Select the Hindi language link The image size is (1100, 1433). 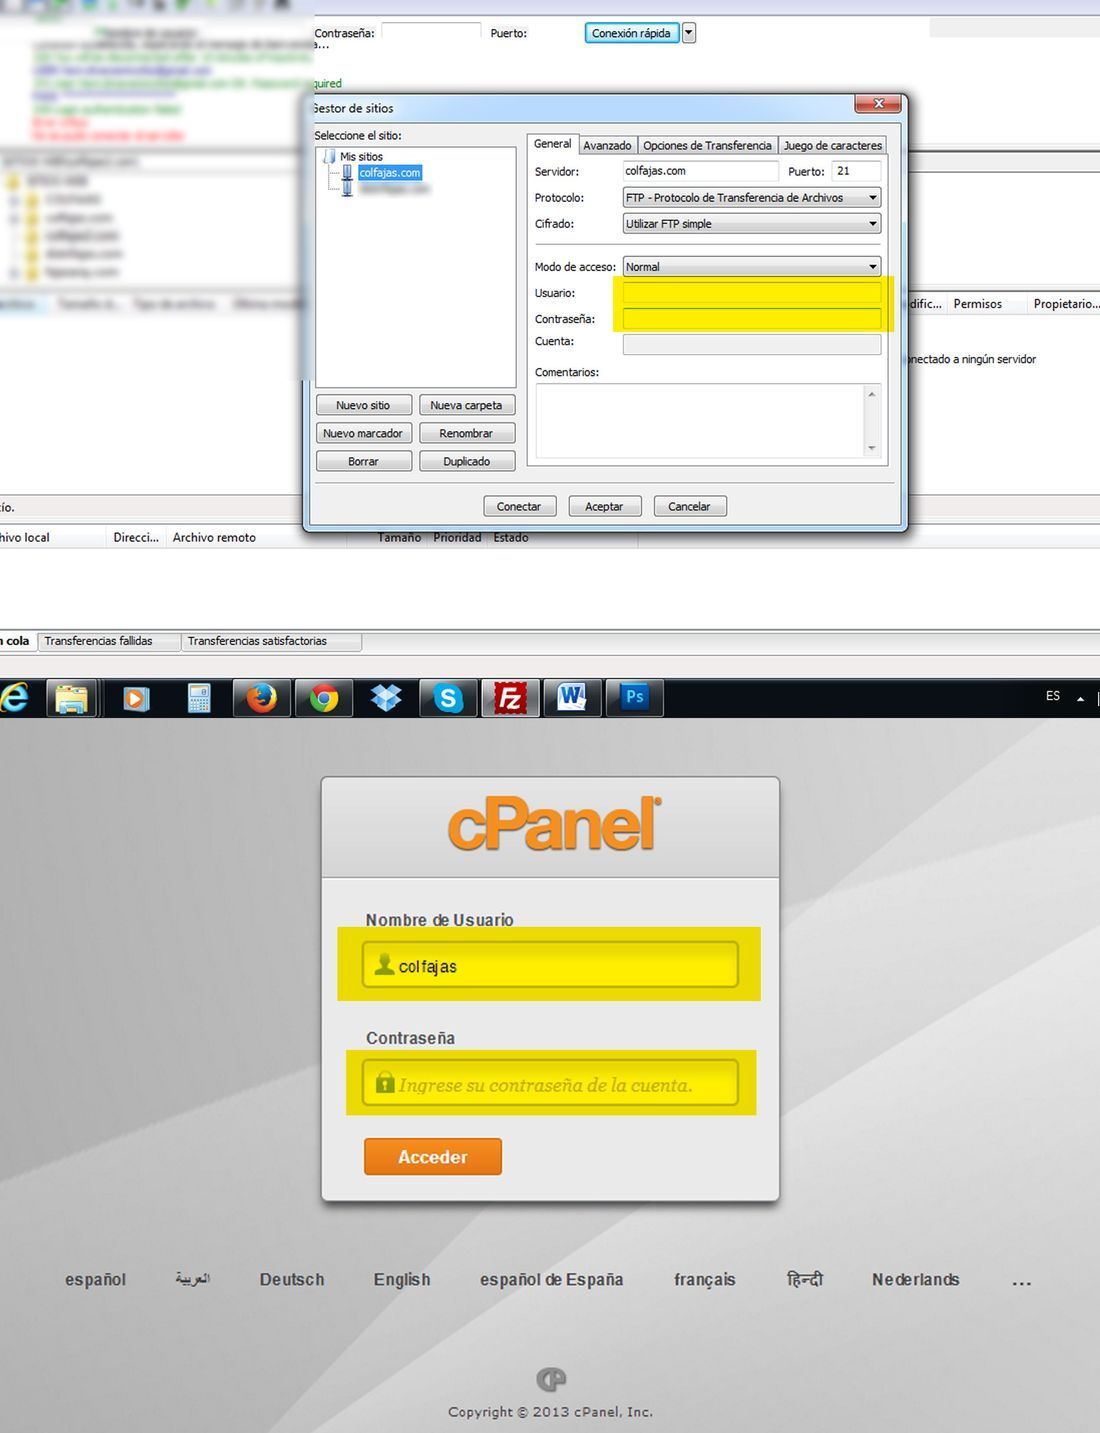click(x=804, y=1279)
